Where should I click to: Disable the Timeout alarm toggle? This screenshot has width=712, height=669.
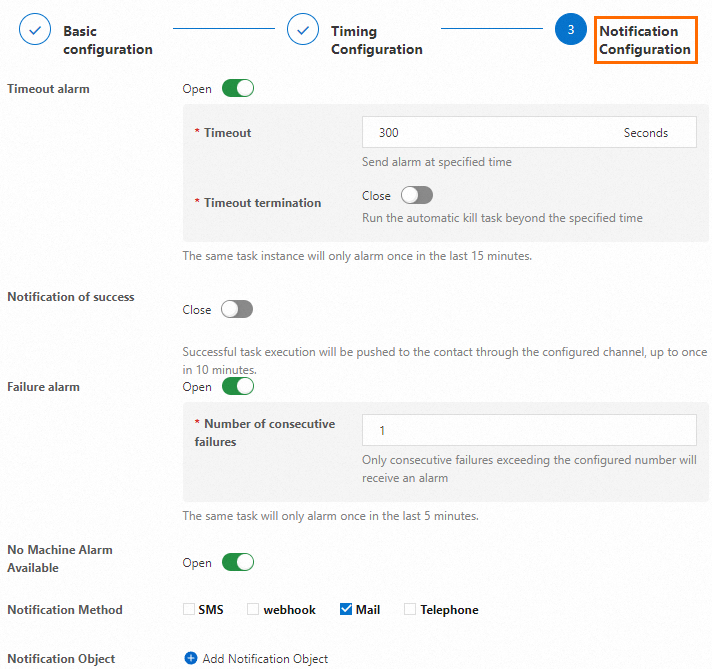point(238,89)
